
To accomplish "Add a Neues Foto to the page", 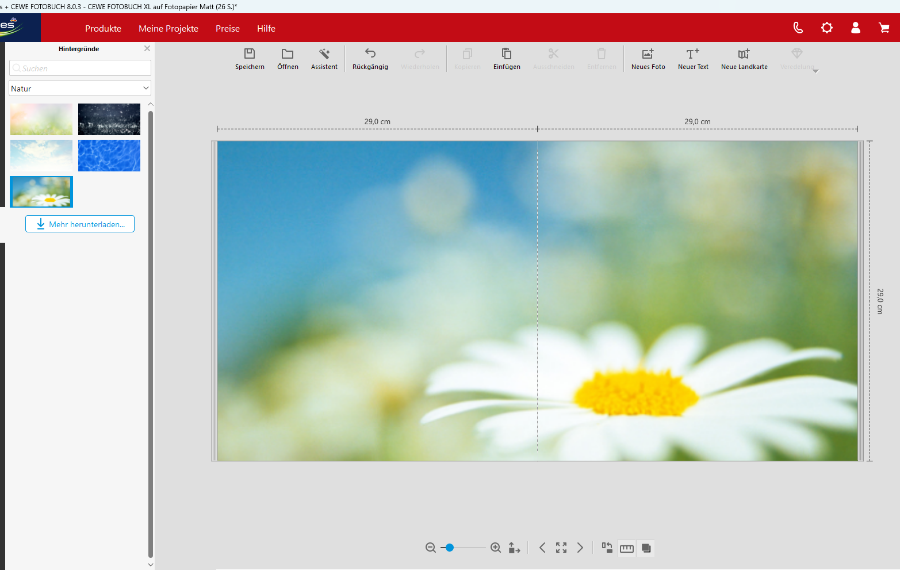I will pyautogui.click(x=648, y=54).
